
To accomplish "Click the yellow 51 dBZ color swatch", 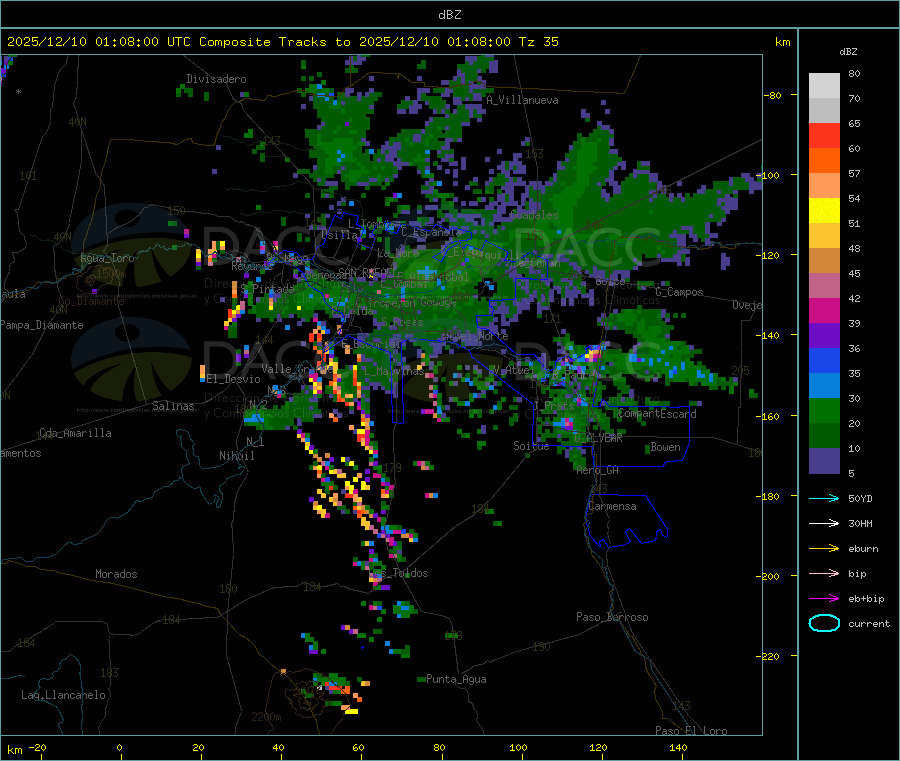I will point(824,211).
